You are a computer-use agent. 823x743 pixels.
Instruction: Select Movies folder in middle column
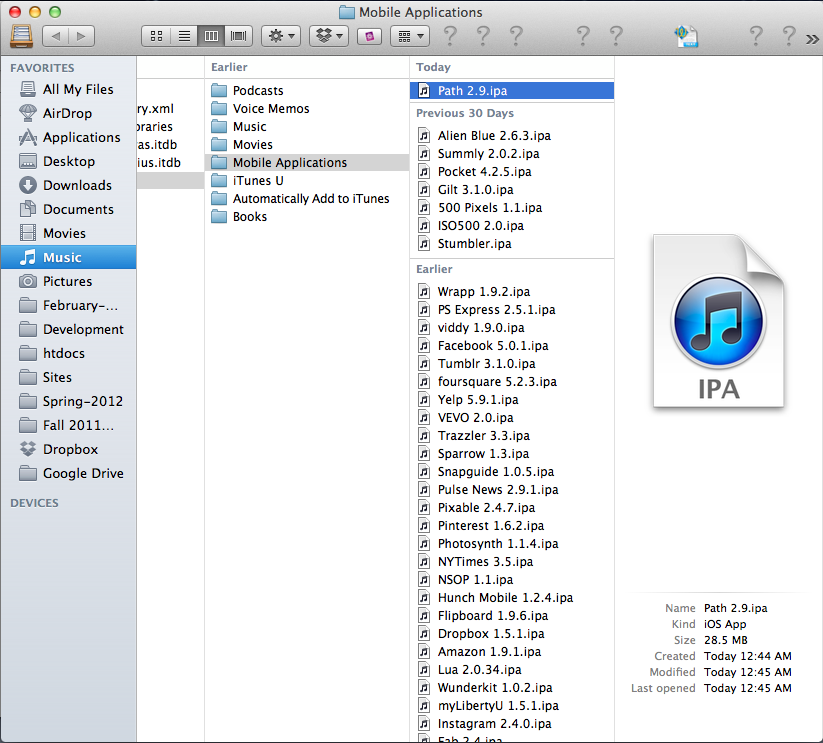click(307, 144)
